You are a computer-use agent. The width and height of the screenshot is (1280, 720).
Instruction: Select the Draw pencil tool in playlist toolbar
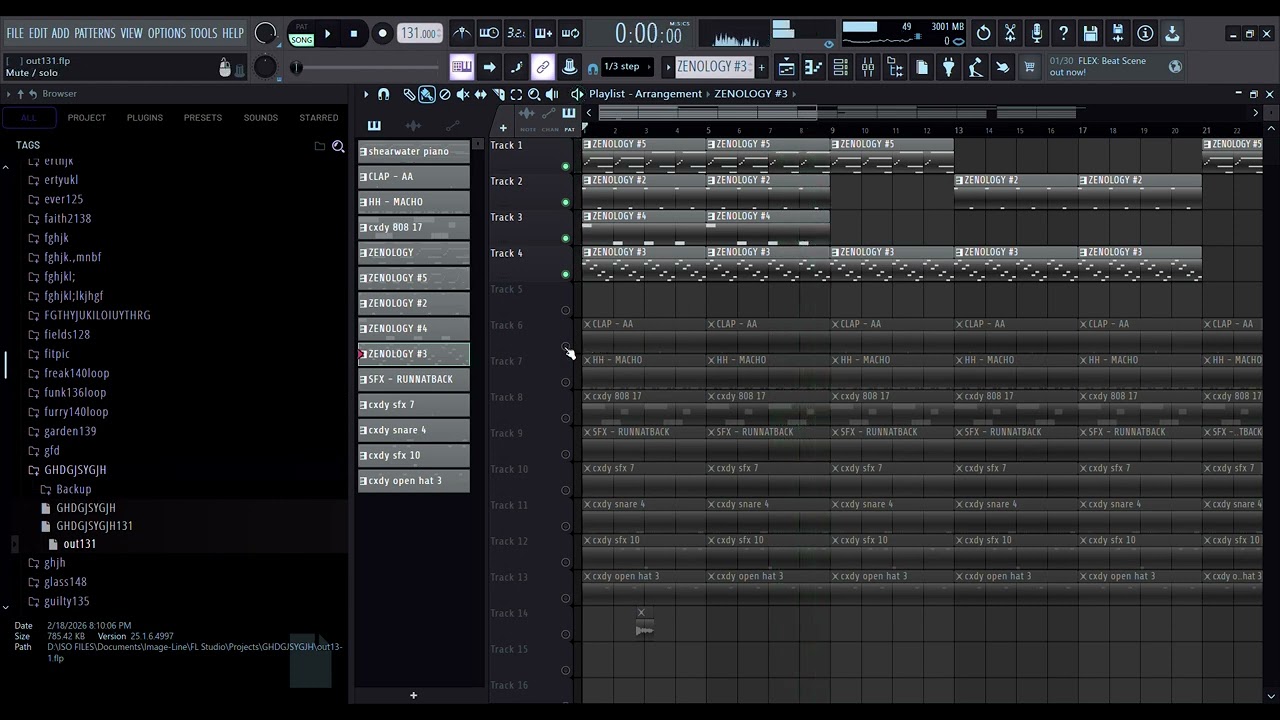pos(409,94)
